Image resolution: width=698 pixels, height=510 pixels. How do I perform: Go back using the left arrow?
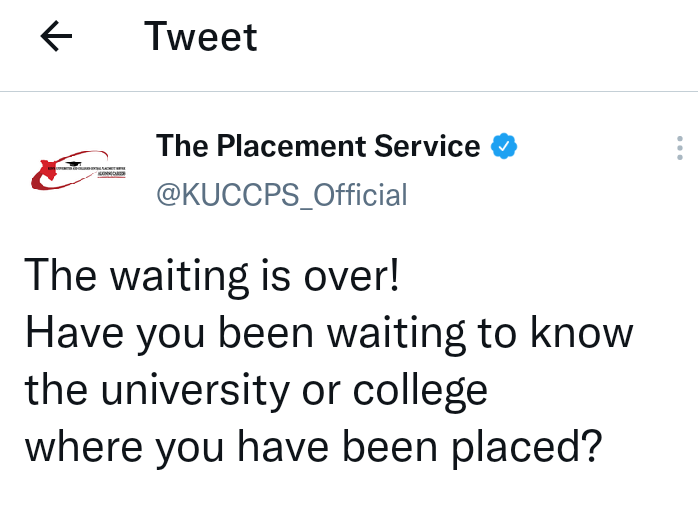click(57, 37)
